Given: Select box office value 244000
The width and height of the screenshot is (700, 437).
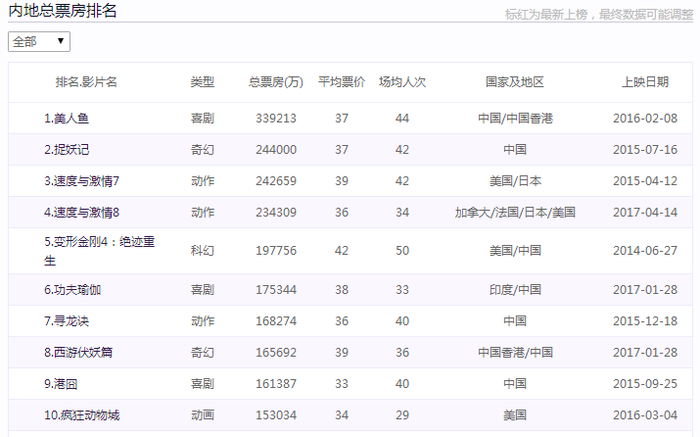Looking at the screenshot, I should [x=276, y=150].
